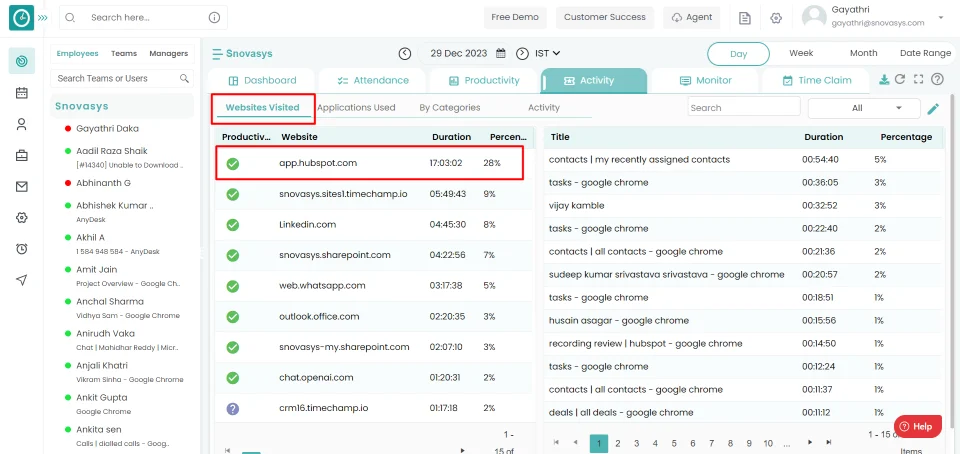The width and height of the screenshot is (960, 454).
Task: Open the Dashboard tab
Action: [261, 81]
